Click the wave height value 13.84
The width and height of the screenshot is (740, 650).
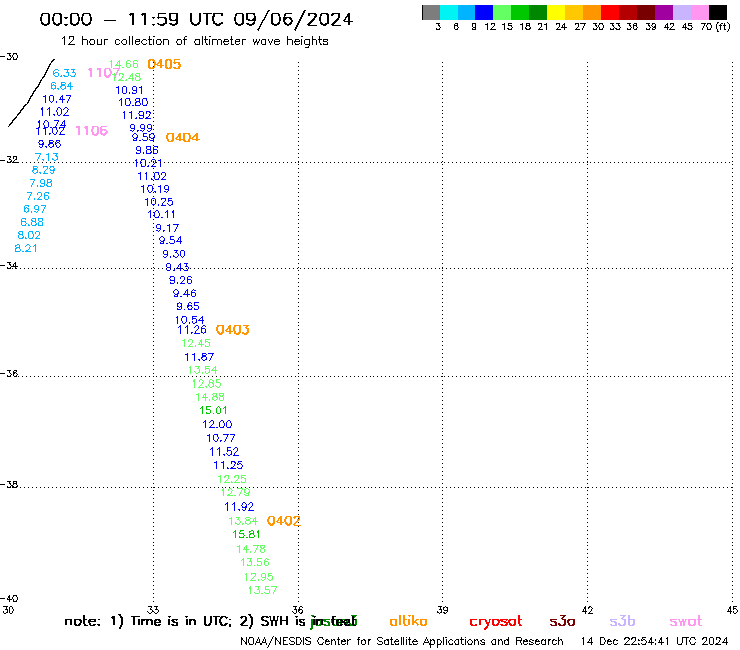(x=244, y=521)
